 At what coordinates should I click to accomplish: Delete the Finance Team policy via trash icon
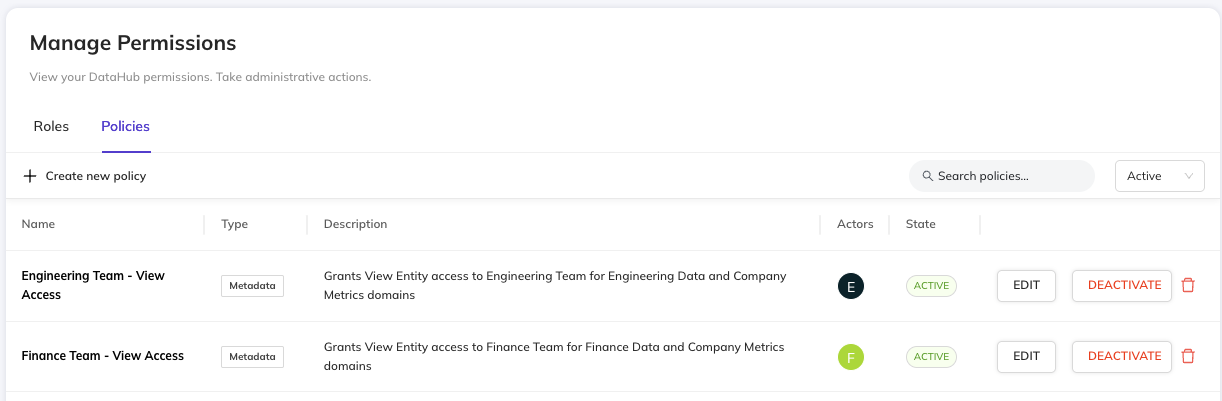1188,356
